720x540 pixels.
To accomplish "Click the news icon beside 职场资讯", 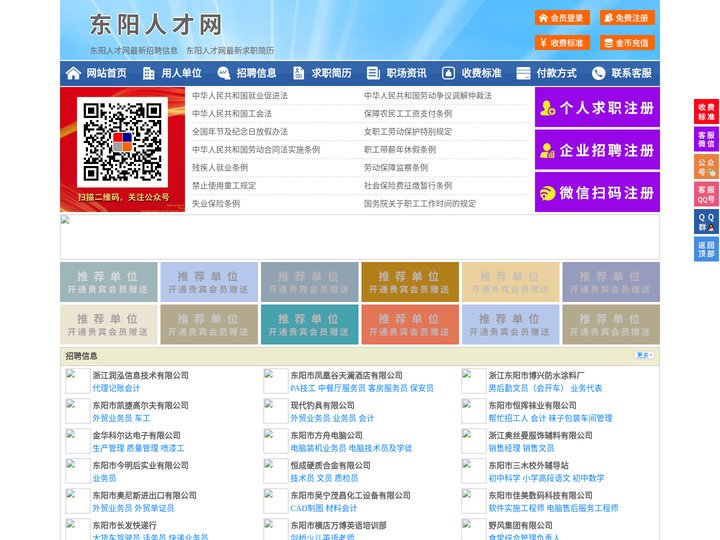I will (x=373, y=73).
